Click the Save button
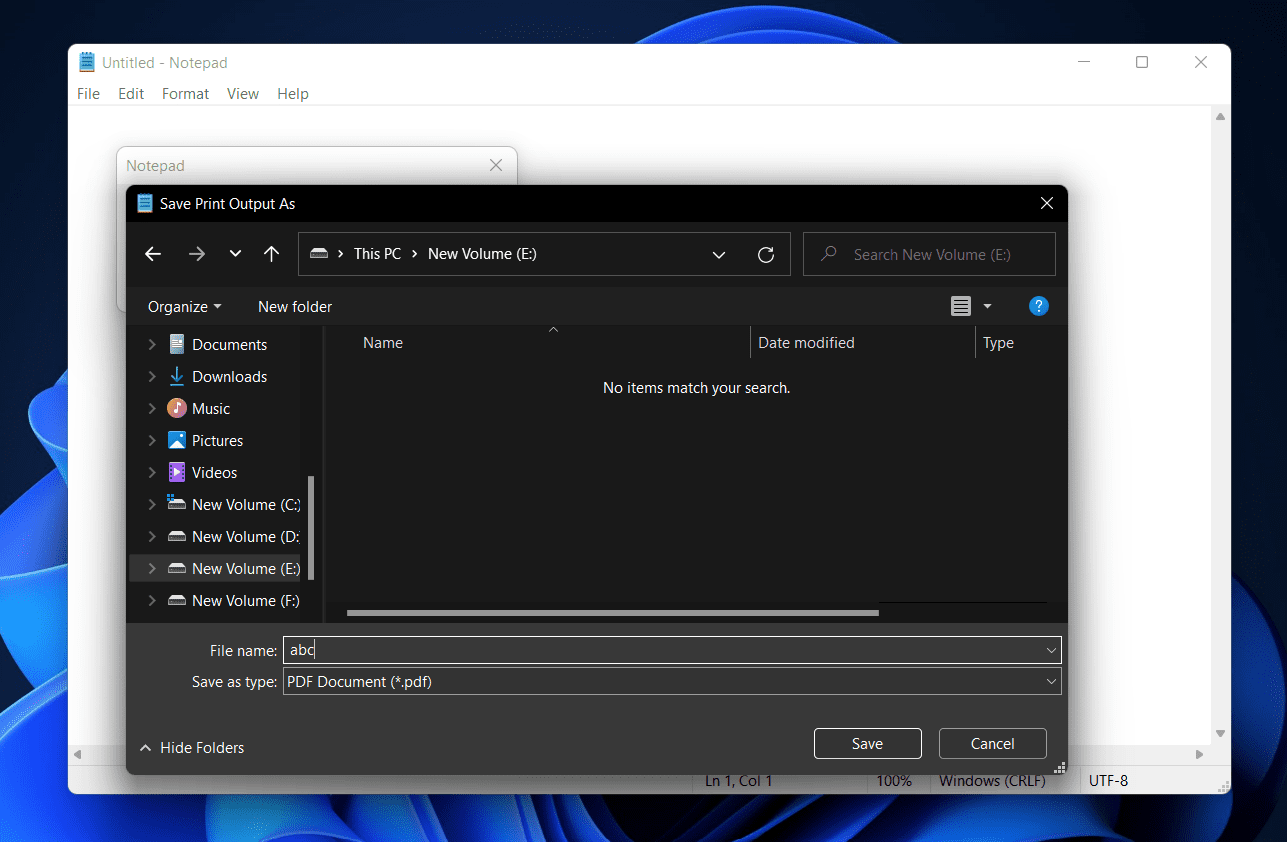1287x842 pixels. click(866, 743)
